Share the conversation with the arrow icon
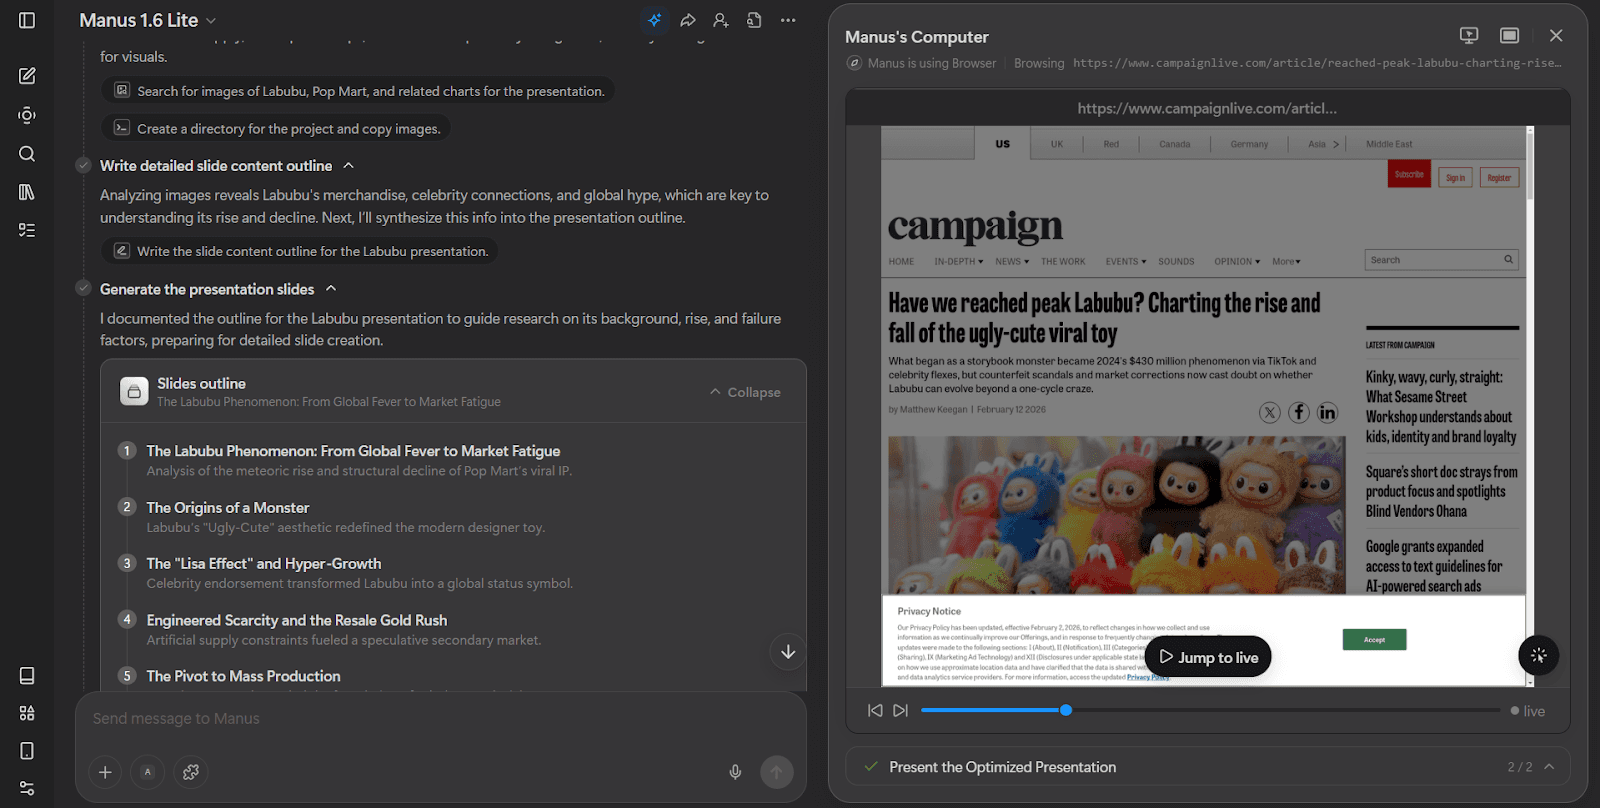 pyautogui.click(x=688, y=20)
